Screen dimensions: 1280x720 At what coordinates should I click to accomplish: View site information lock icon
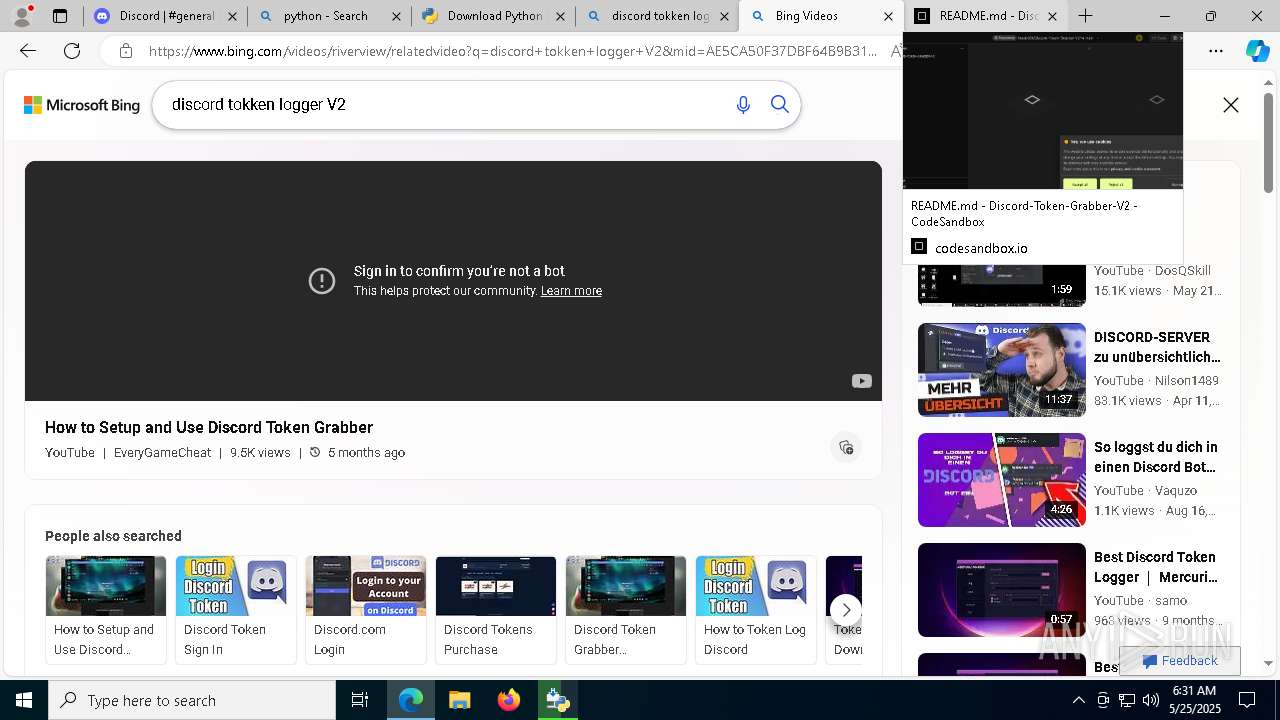point(126,51)
